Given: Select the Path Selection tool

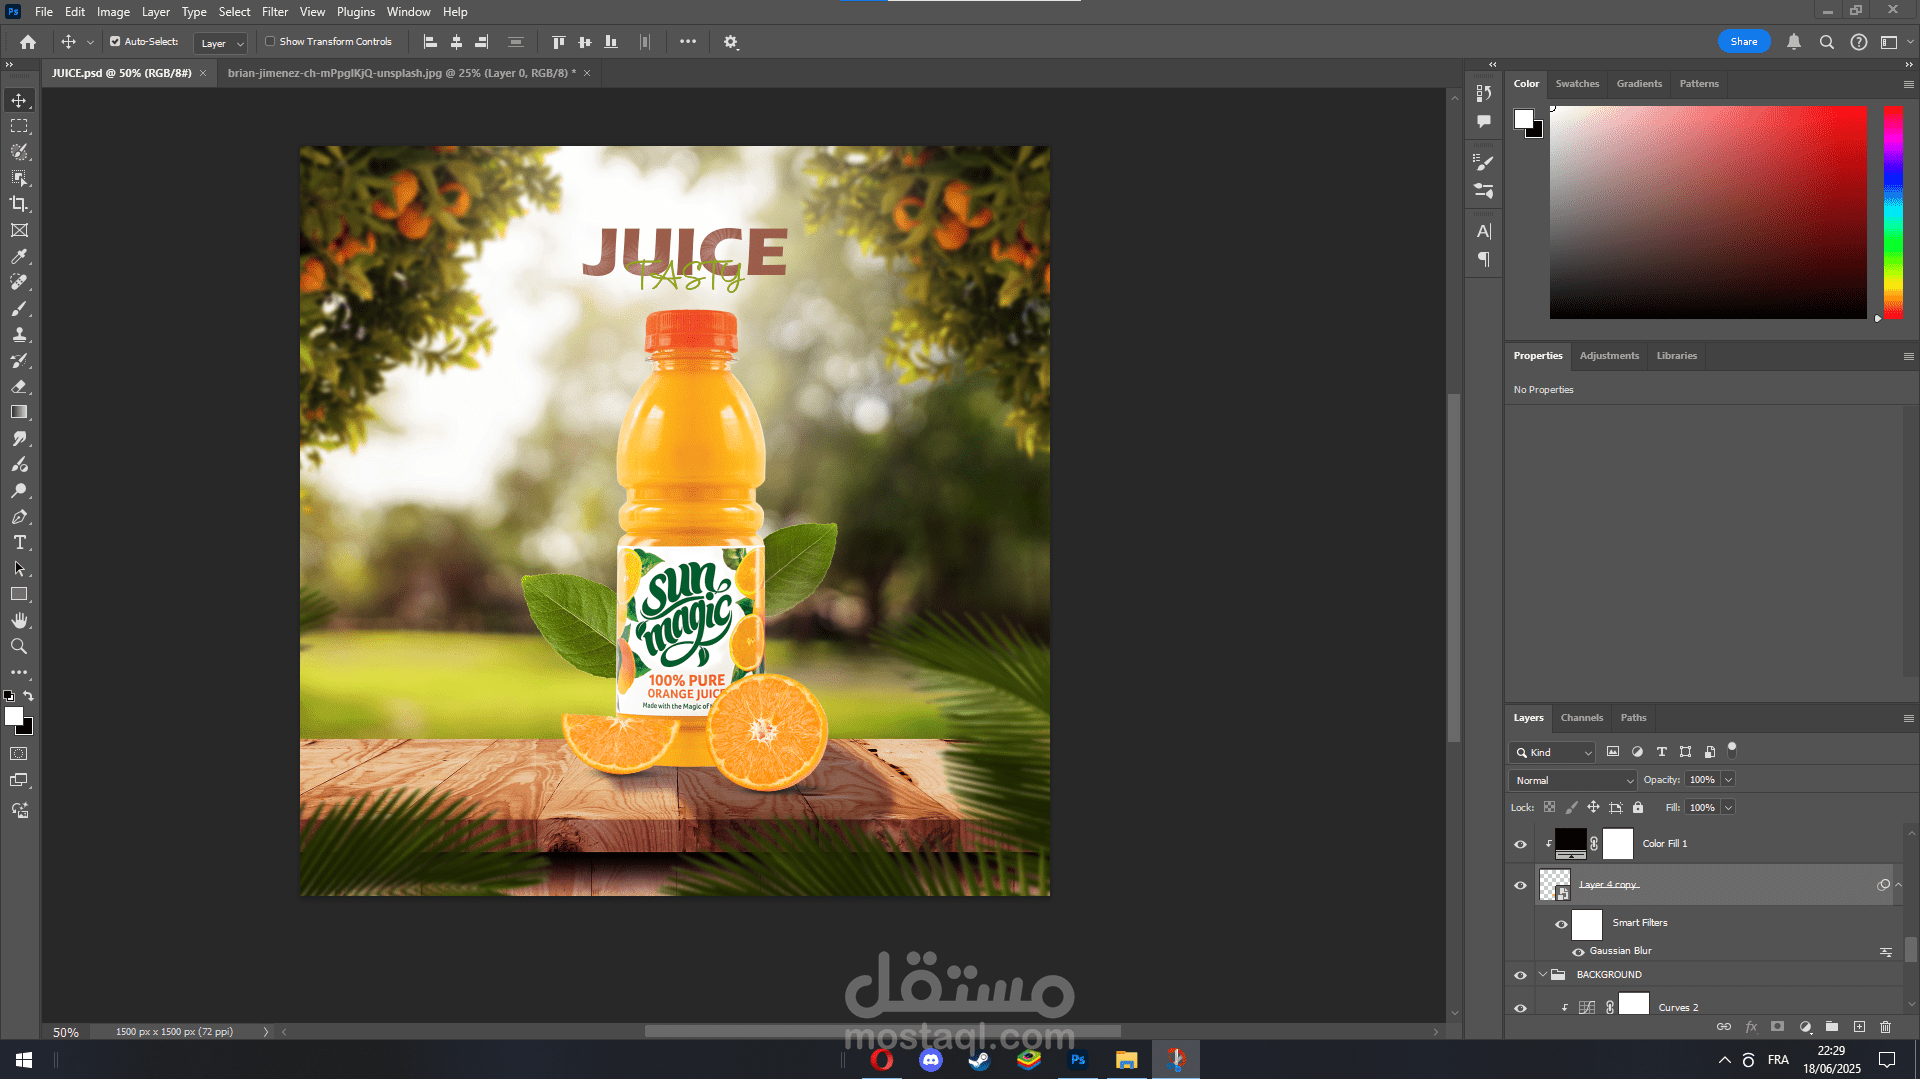Looking at the screenshot, I should click(19, 568).
